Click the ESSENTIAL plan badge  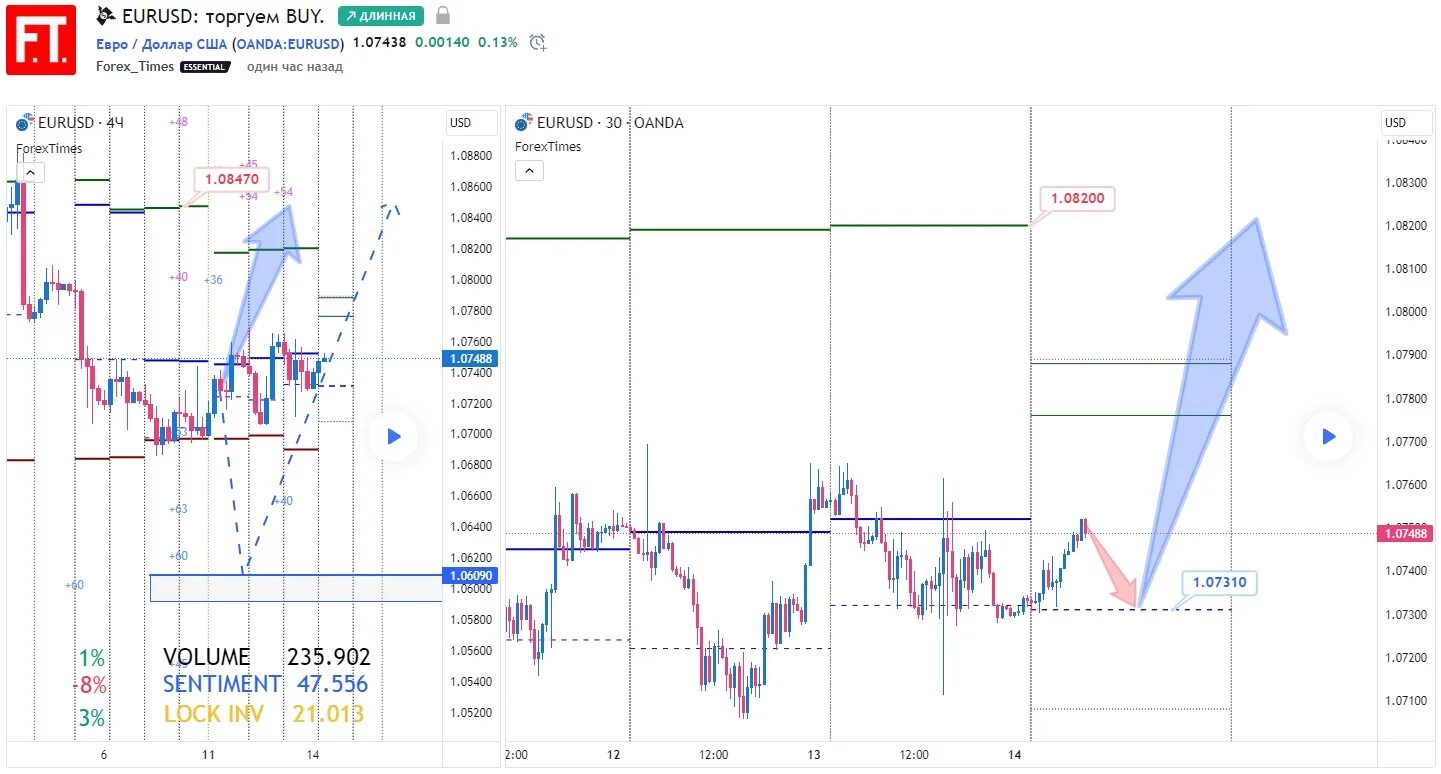pyautogui.click(x=205, y=67)
